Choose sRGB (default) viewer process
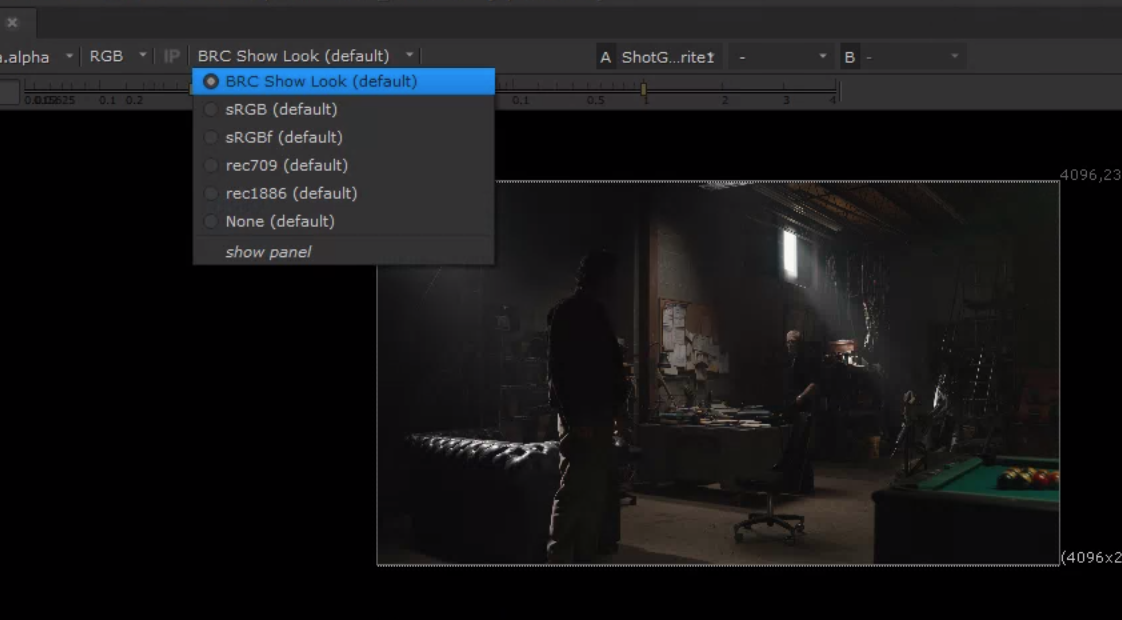The image size is (1122, 620). pos(281,109)
